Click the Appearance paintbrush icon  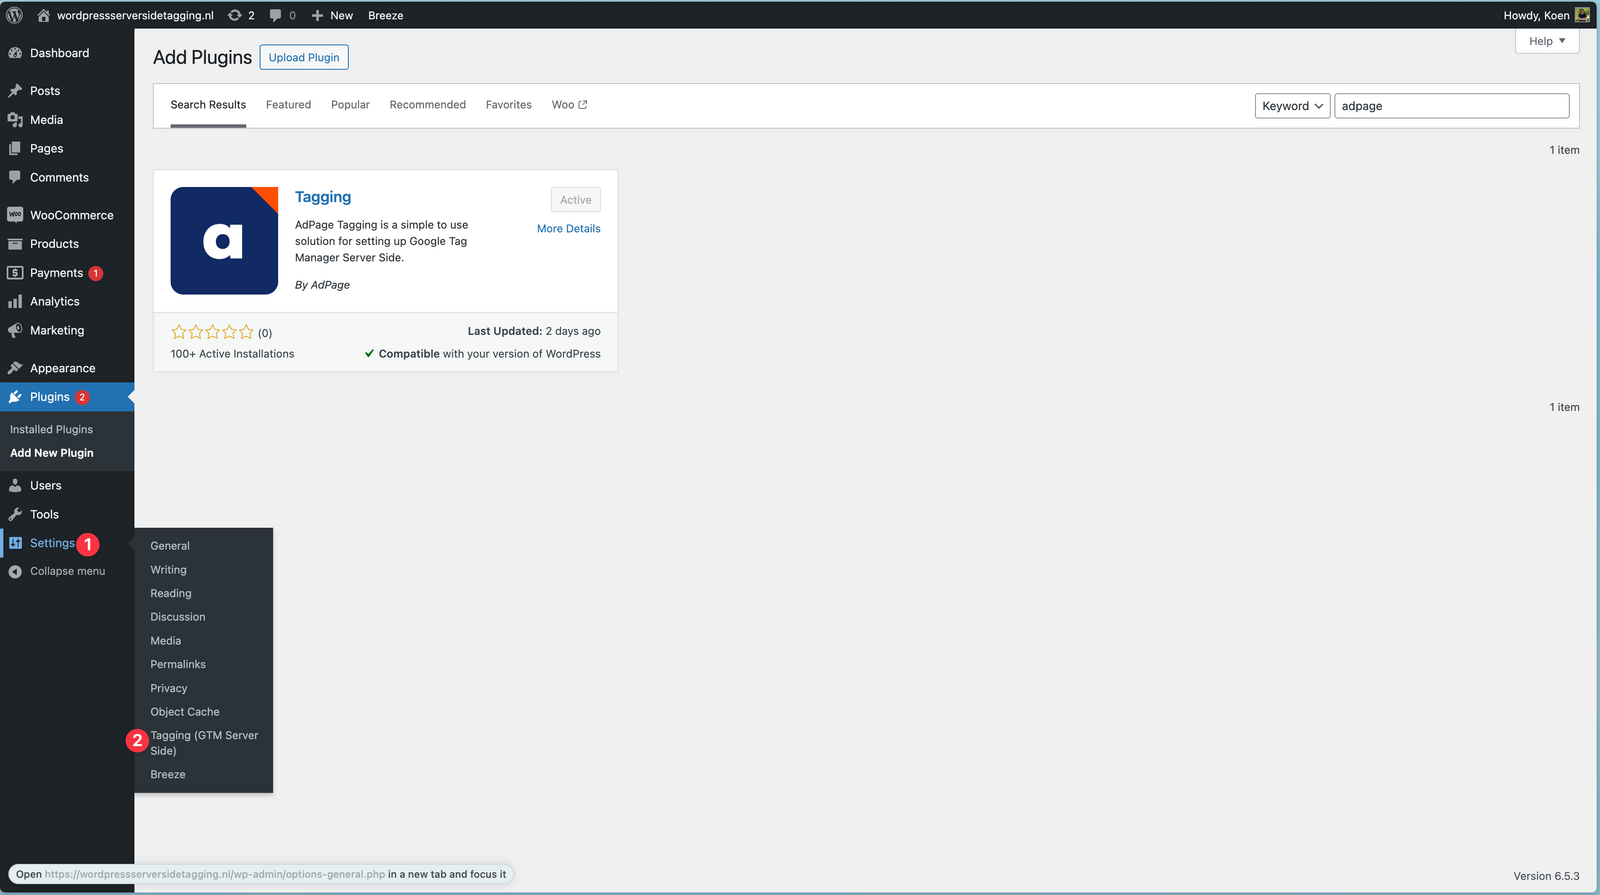click(15, 368)
